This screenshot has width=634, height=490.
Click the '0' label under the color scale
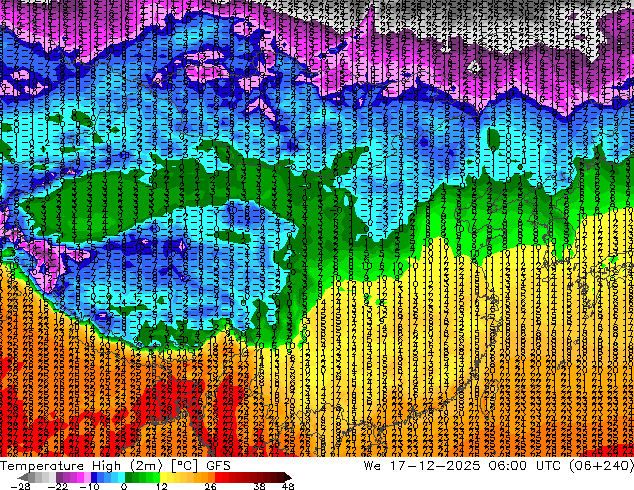pos(124,486)
